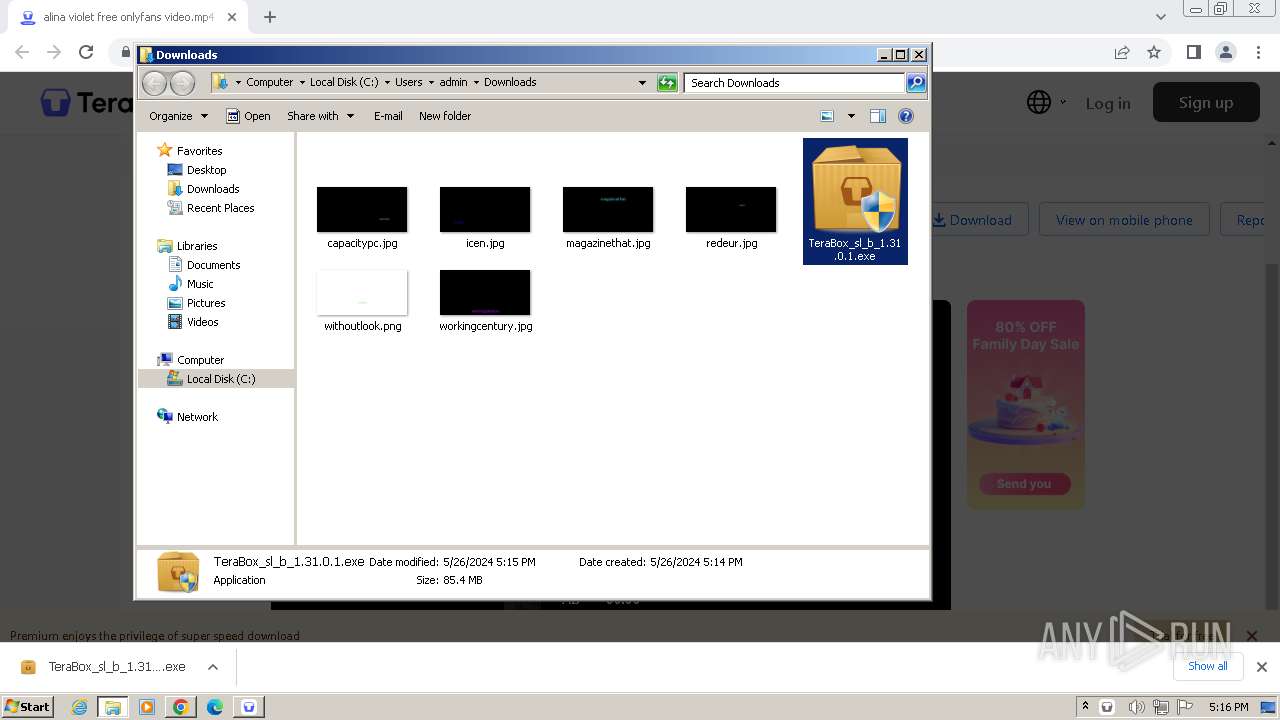Select the withoutlook.png file
The image size is (1280, 720).
362,301
